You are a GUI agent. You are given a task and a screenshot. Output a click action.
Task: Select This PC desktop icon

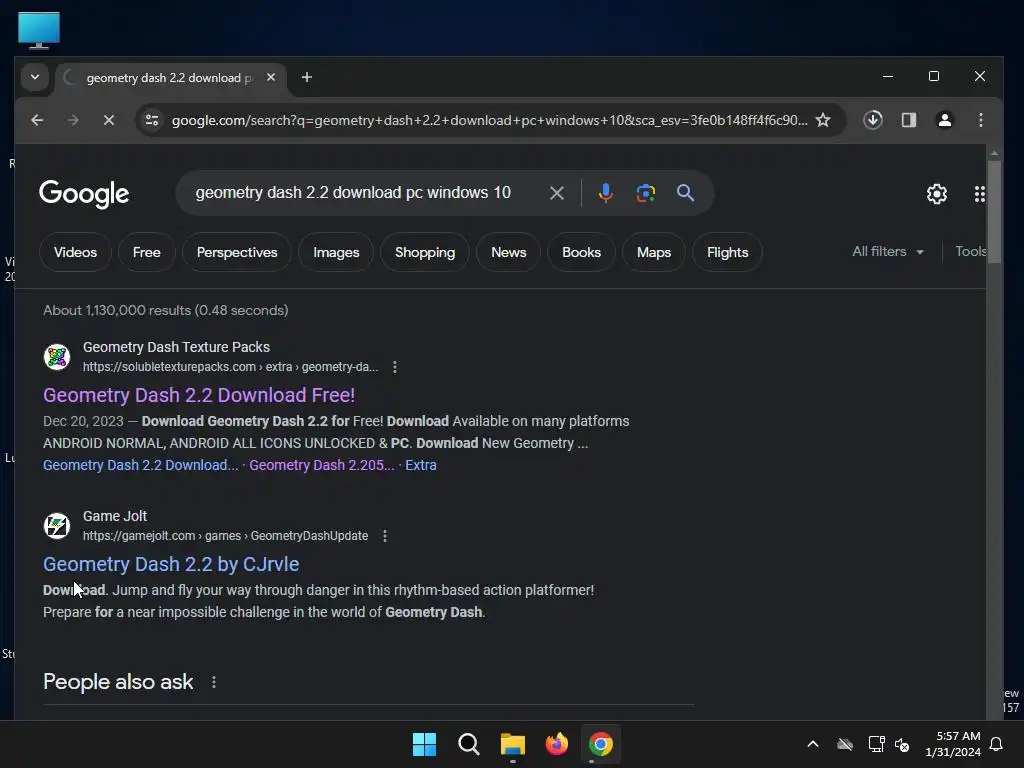[x=39, y=30]
